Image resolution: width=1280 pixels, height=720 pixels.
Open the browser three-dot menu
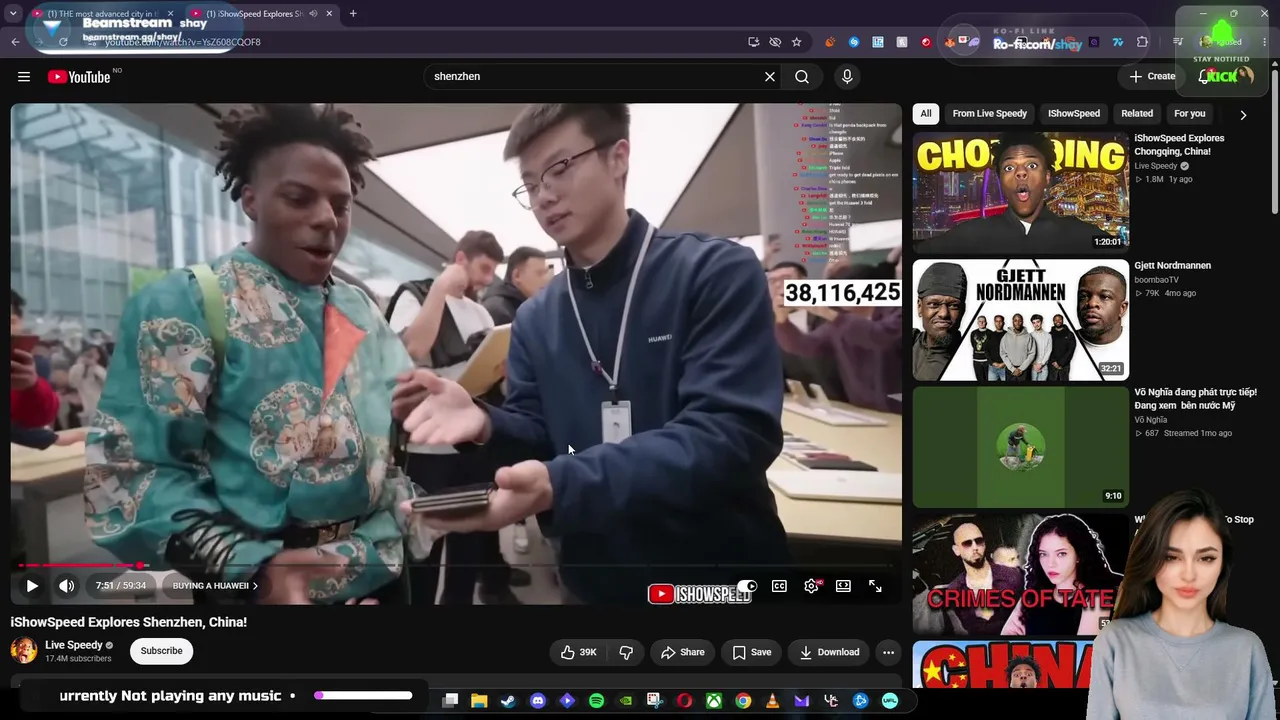1265,42
